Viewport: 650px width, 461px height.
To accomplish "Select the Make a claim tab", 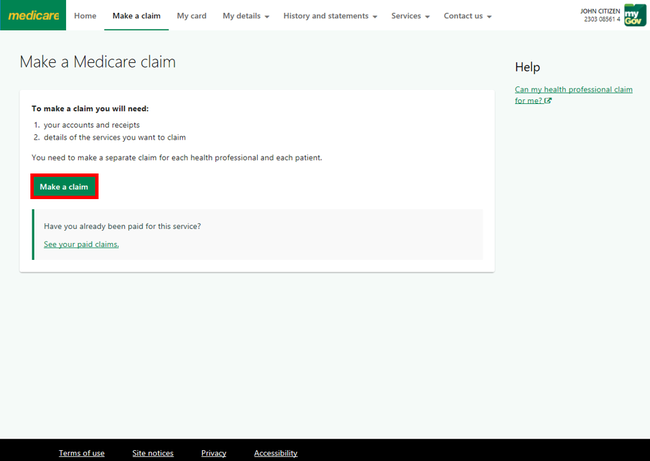I will tap(136, 16).
